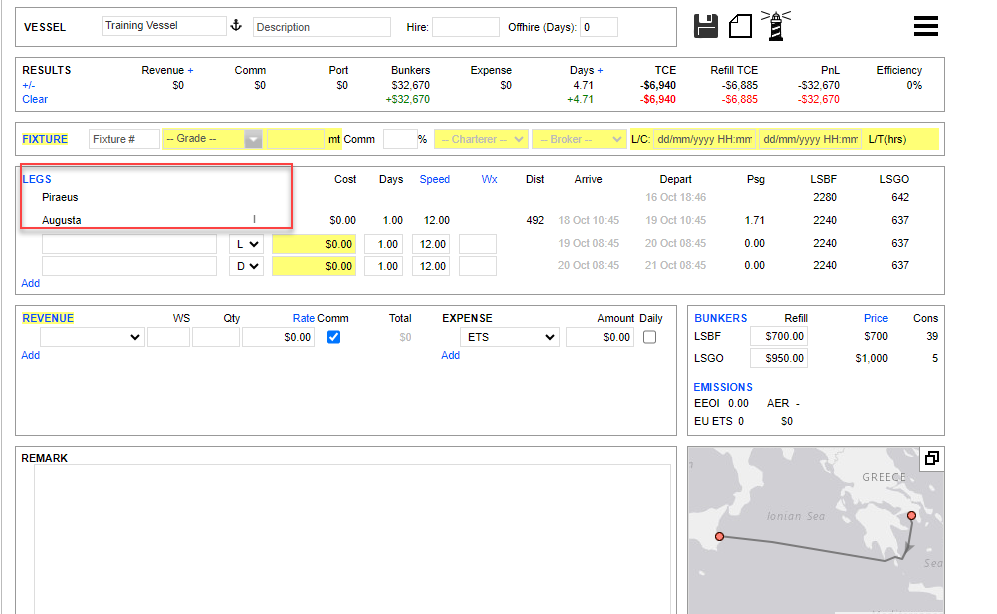
Task: Click the lighthouse icon
Action: tap(775, 26)
